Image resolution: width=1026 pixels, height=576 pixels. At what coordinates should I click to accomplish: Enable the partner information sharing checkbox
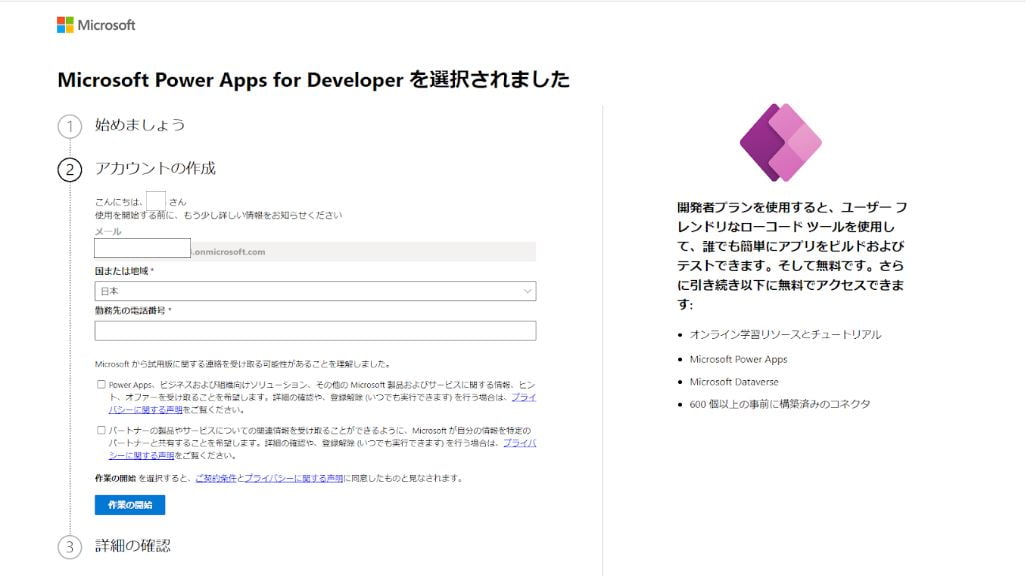pos(101,430)
